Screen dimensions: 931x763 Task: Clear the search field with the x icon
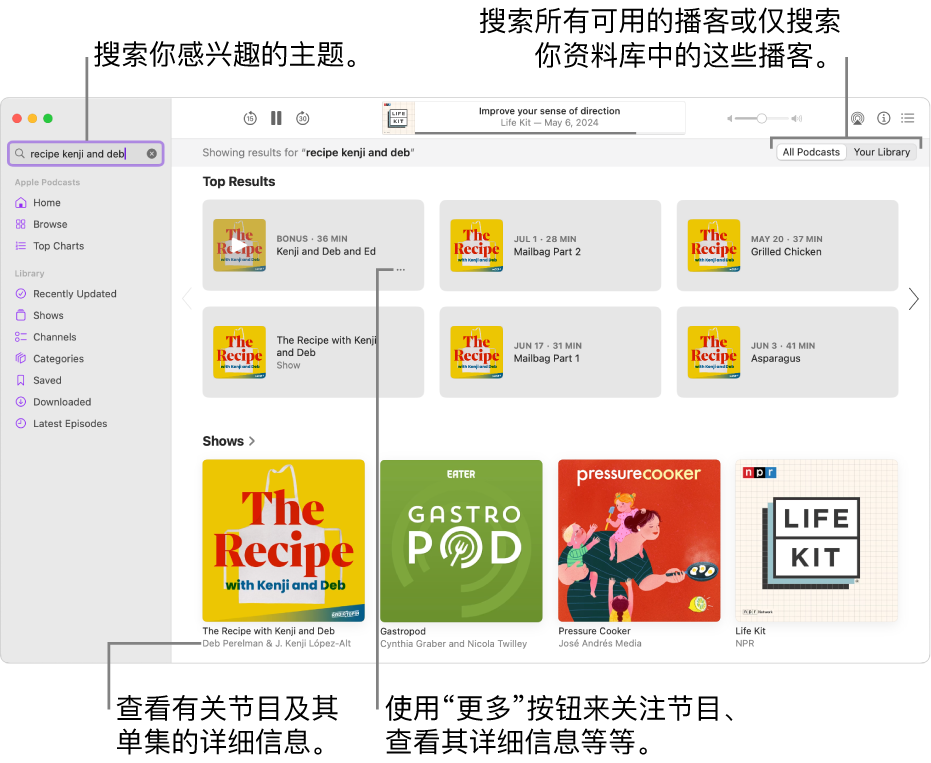tap(152, 154)
